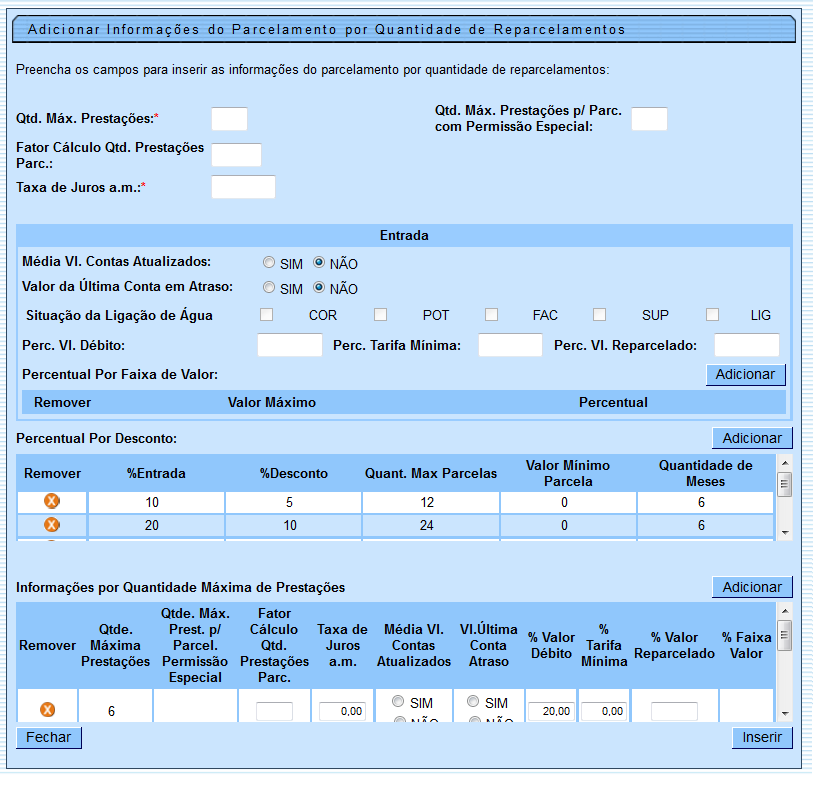815x788 pixels.
Task: Click Adicionar for Percentual Por Faixa de Valor
Action: [746, 374]
